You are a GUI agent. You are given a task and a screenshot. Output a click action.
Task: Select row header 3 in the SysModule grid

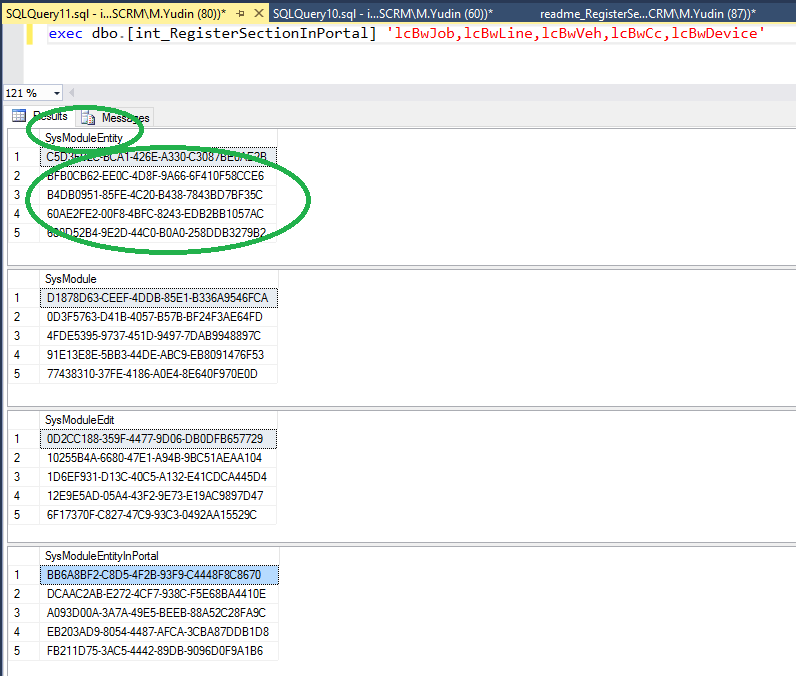point(24,336)
